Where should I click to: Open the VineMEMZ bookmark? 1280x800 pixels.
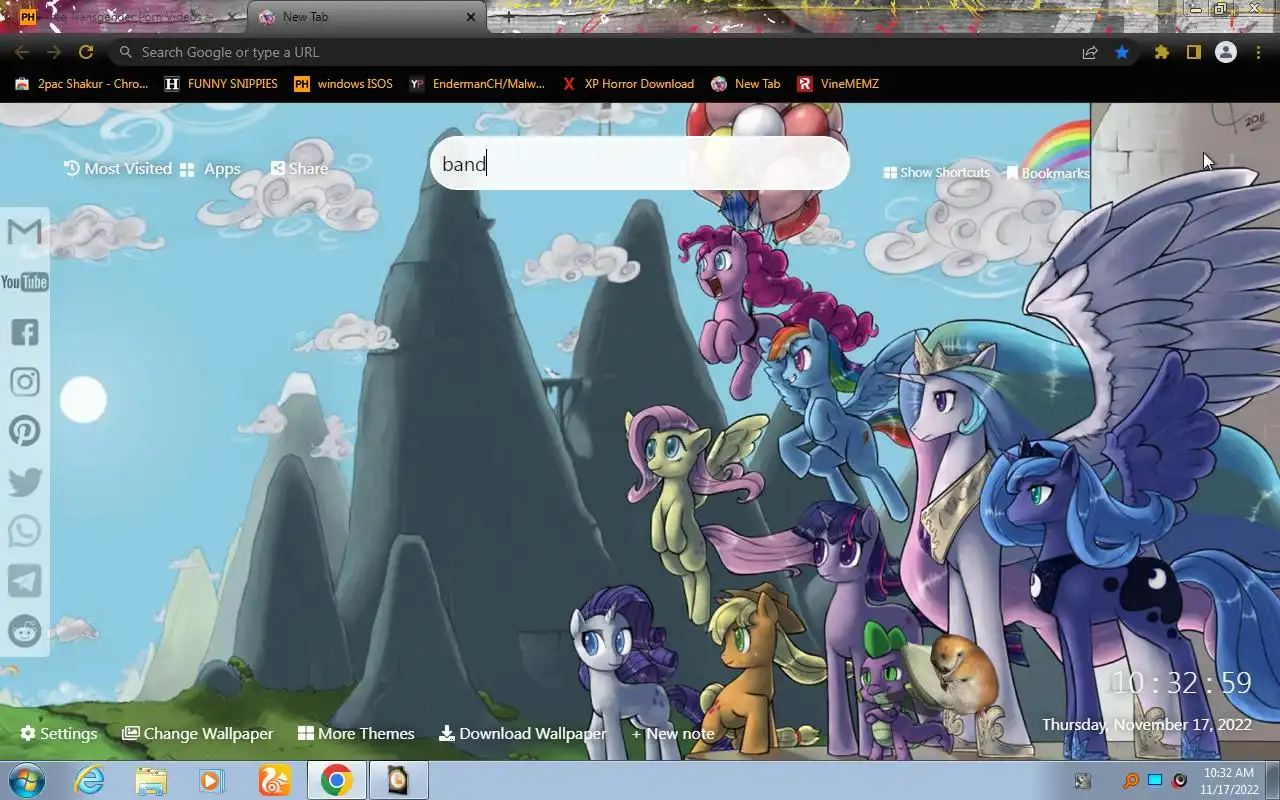point(838,84)
